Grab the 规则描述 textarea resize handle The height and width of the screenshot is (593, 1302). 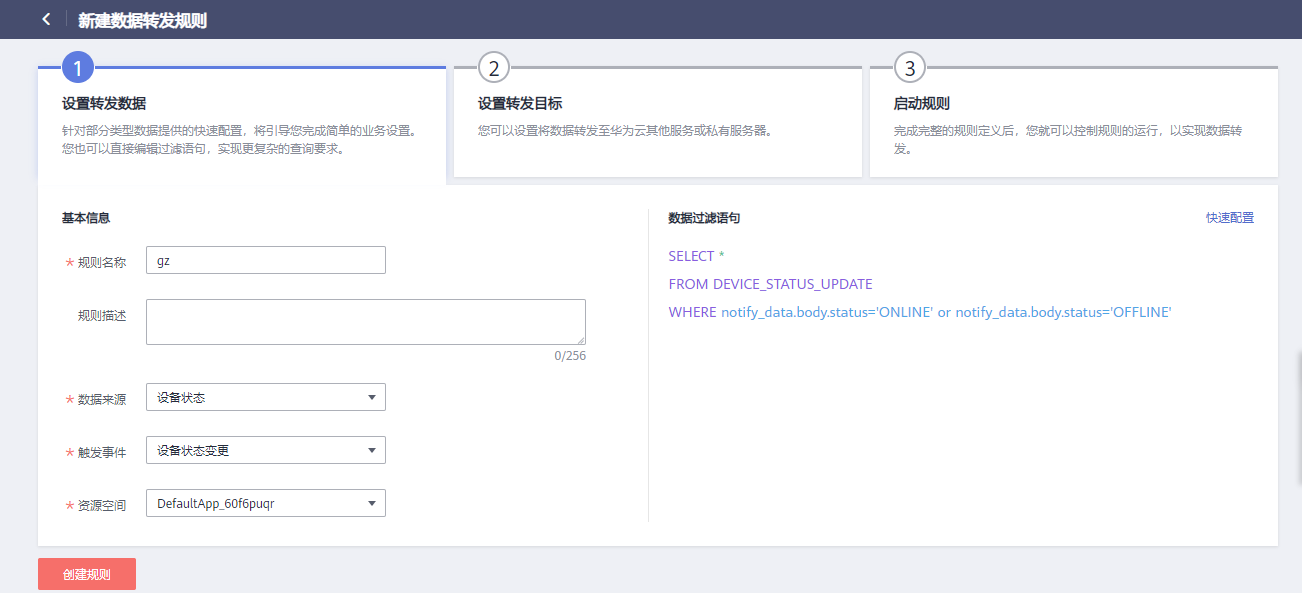pyautogui.click(x=580, y=339)
